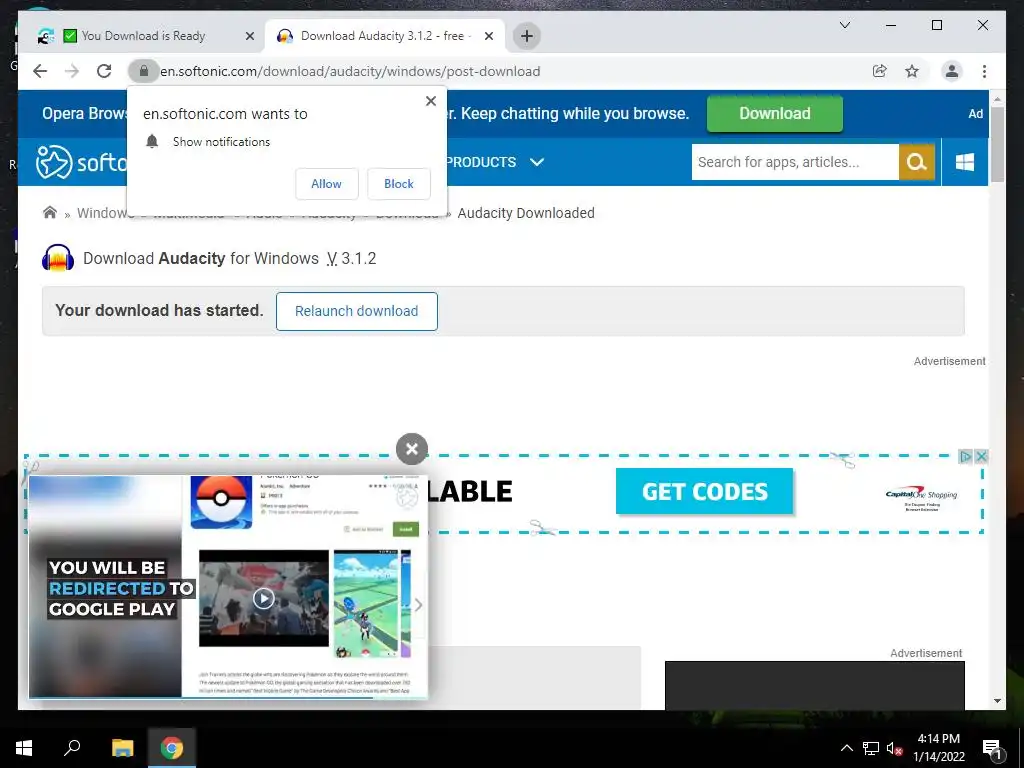The image size is (1024, 768).
Task: Click the Softonic logo
Action: (81, 162)
